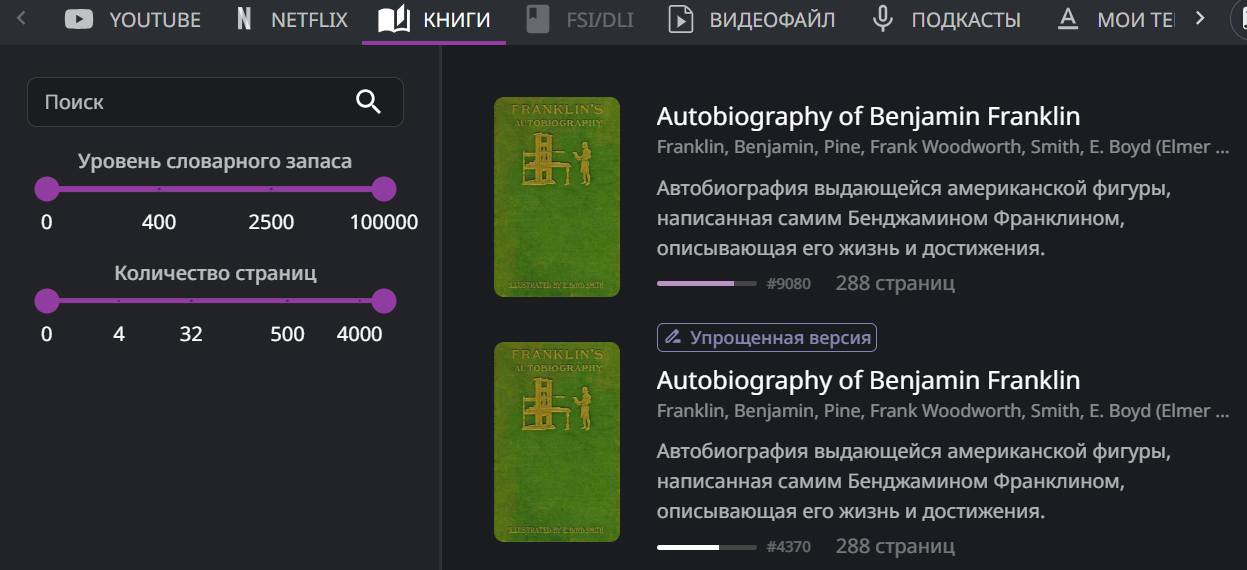This screenshot has height=570, width=1247.
Task: Click the video file play icon
Action: [681, 19]
